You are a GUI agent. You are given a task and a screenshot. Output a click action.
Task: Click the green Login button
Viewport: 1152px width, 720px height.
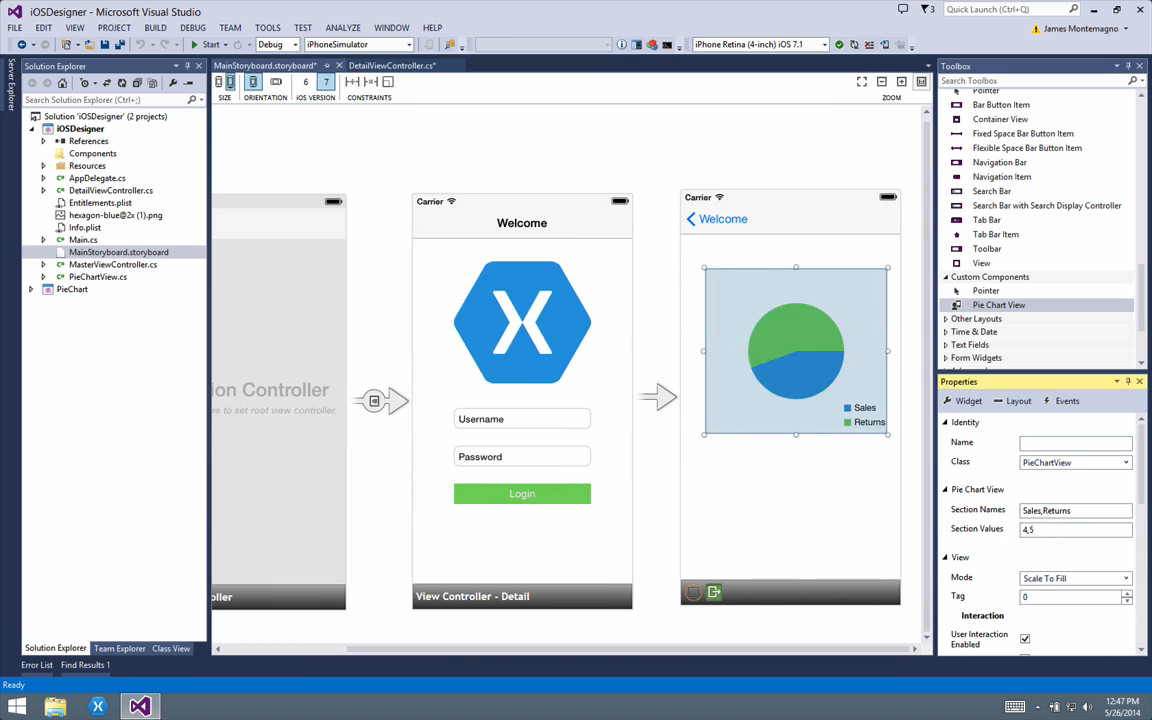click(x=522, y=494)
